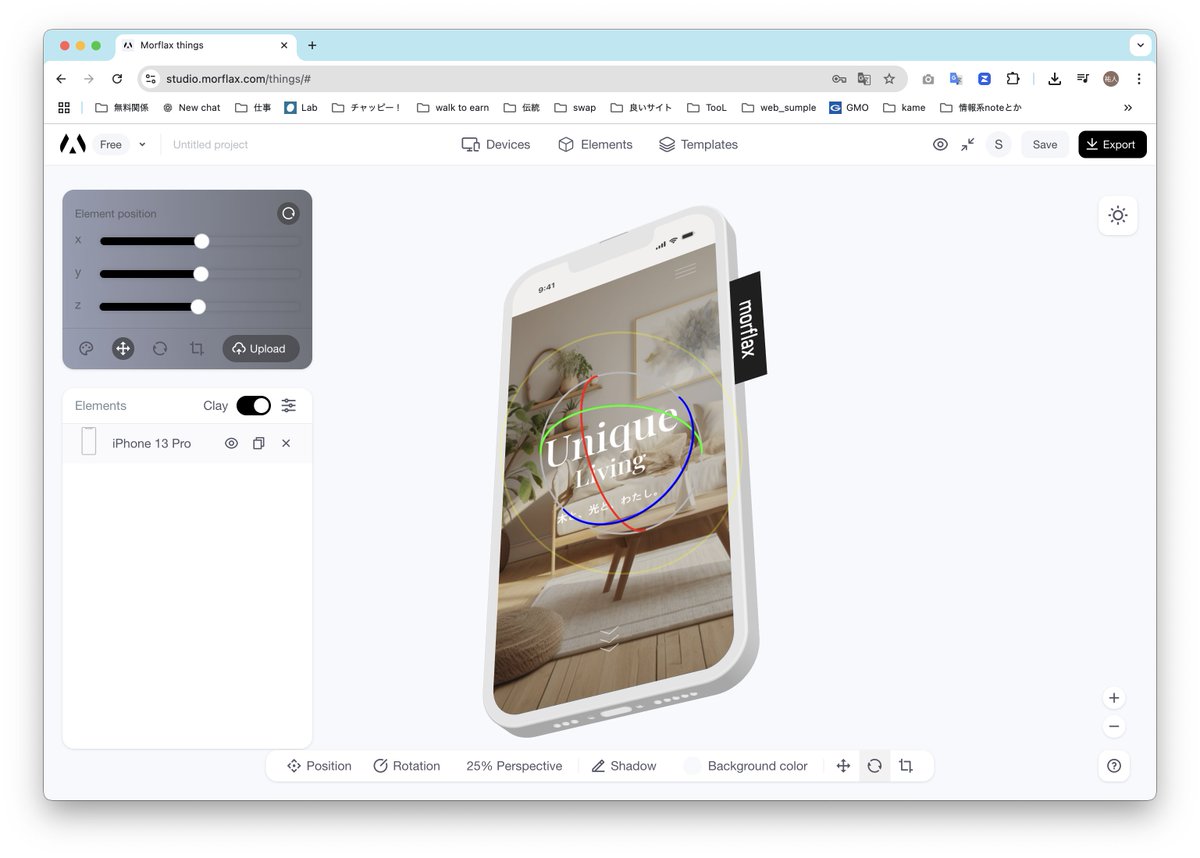Zoom out with the minus button

[x=1114, y=727]
